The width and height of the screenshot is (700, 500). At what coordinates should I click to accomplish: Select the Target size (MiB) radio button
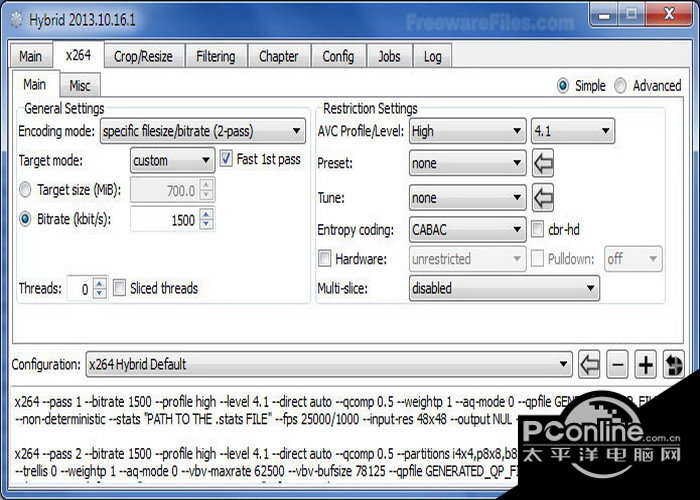[25, 190]
